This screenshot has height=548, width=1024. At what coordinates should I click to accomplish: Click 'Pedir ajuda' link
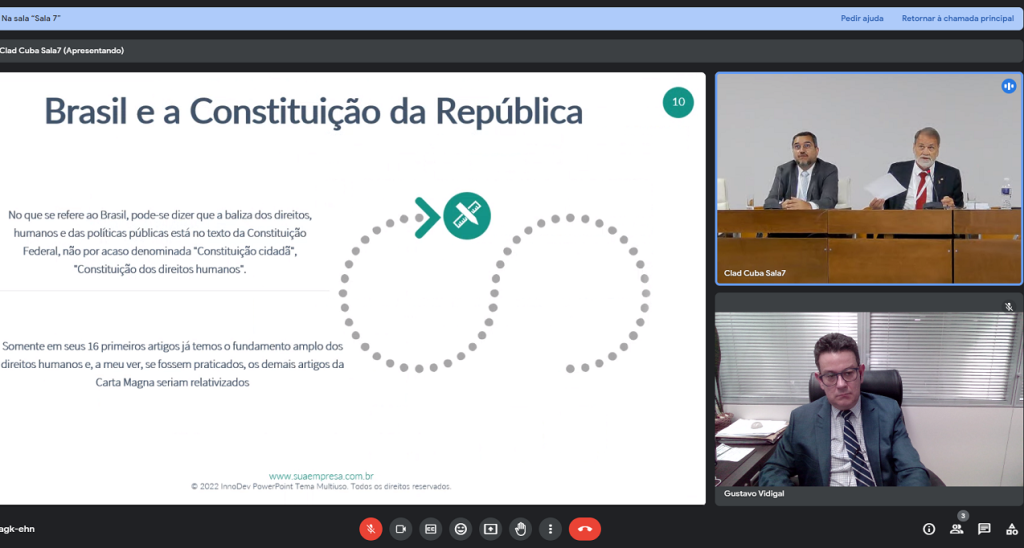[861, 18]
